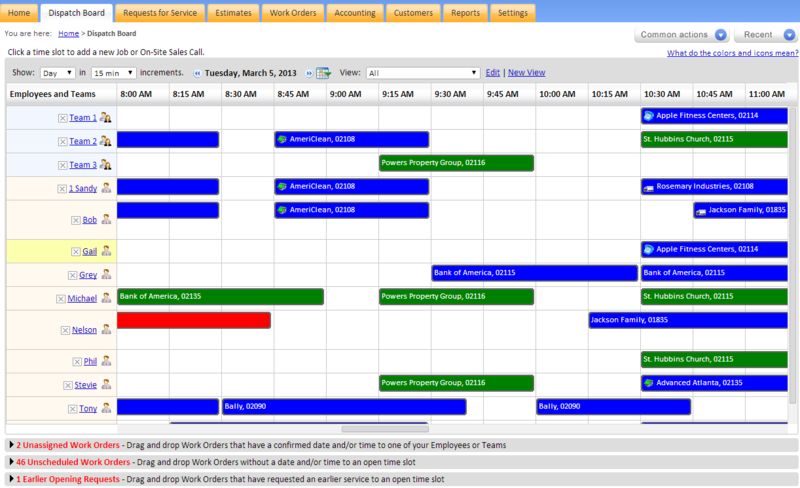Click the Edit view link
Image resolution: width=800 pixels, height=488 pixels.
(x=492, y=72)
